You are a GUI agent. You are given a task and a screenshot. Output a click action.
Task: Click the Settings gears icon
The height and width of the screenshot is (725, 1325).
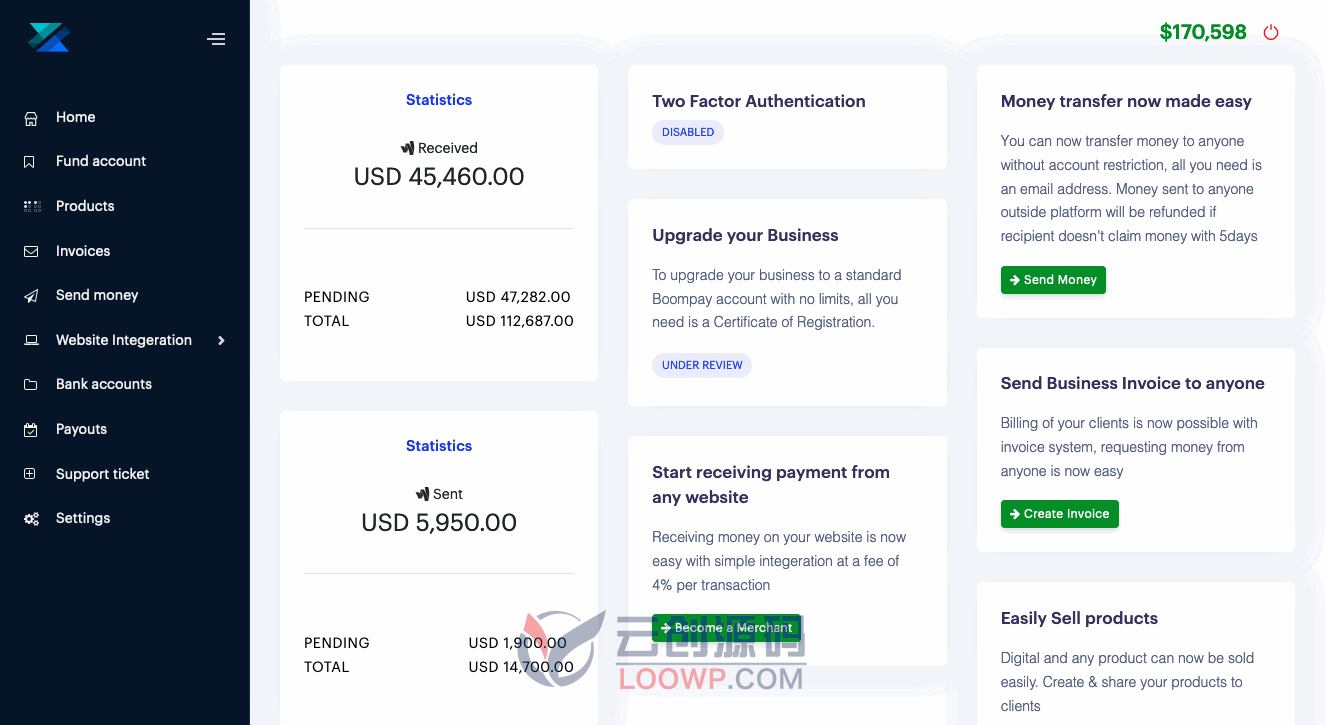(x=32, y=519)
